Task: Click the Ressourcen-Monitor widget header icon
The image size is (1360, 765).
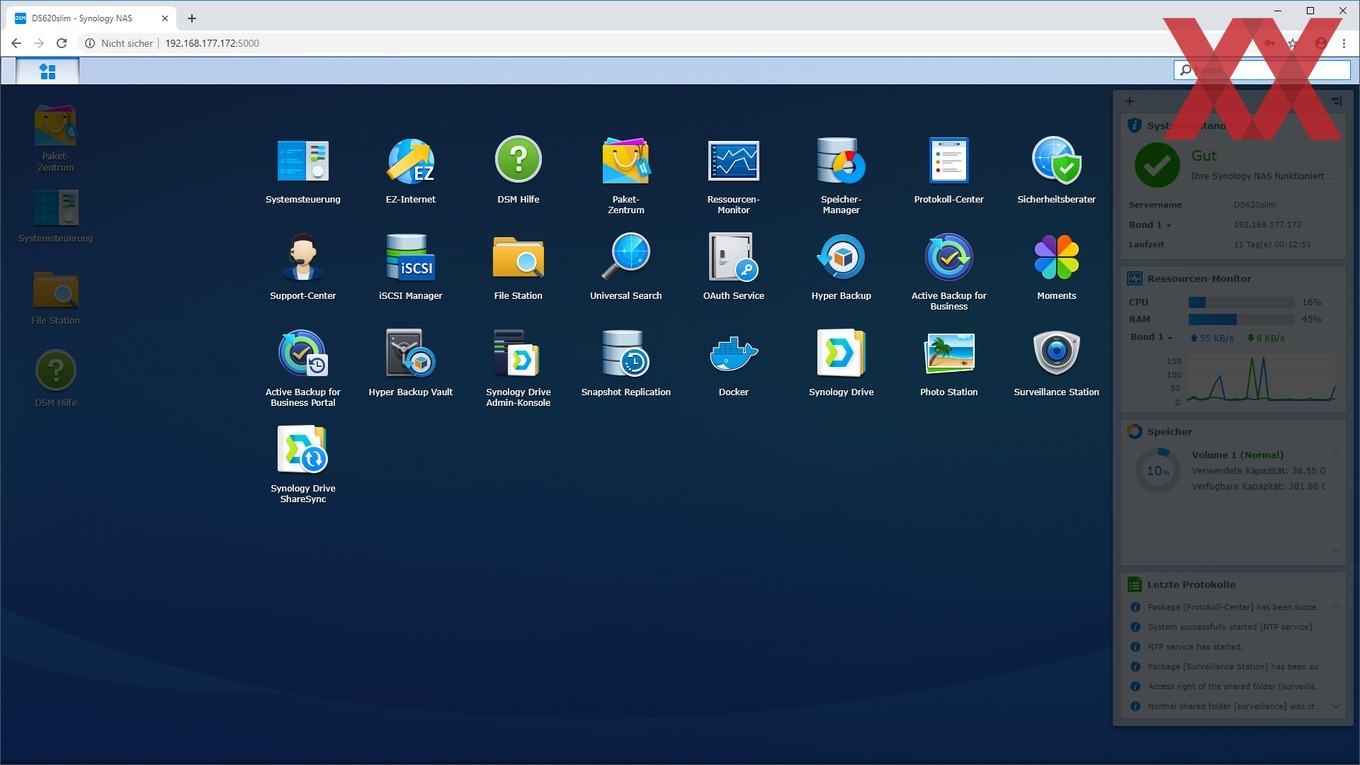Action: click(1135, 279)
